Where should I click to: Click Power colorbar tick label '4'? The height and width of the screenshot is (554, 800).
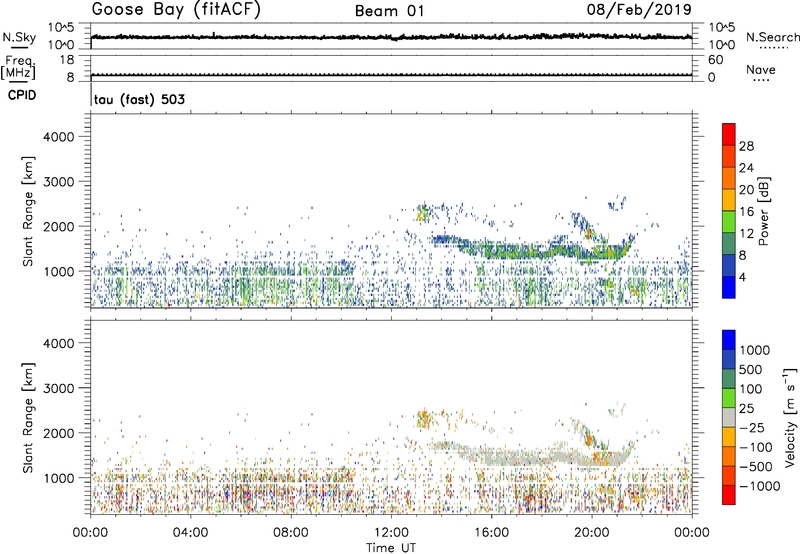742,277
